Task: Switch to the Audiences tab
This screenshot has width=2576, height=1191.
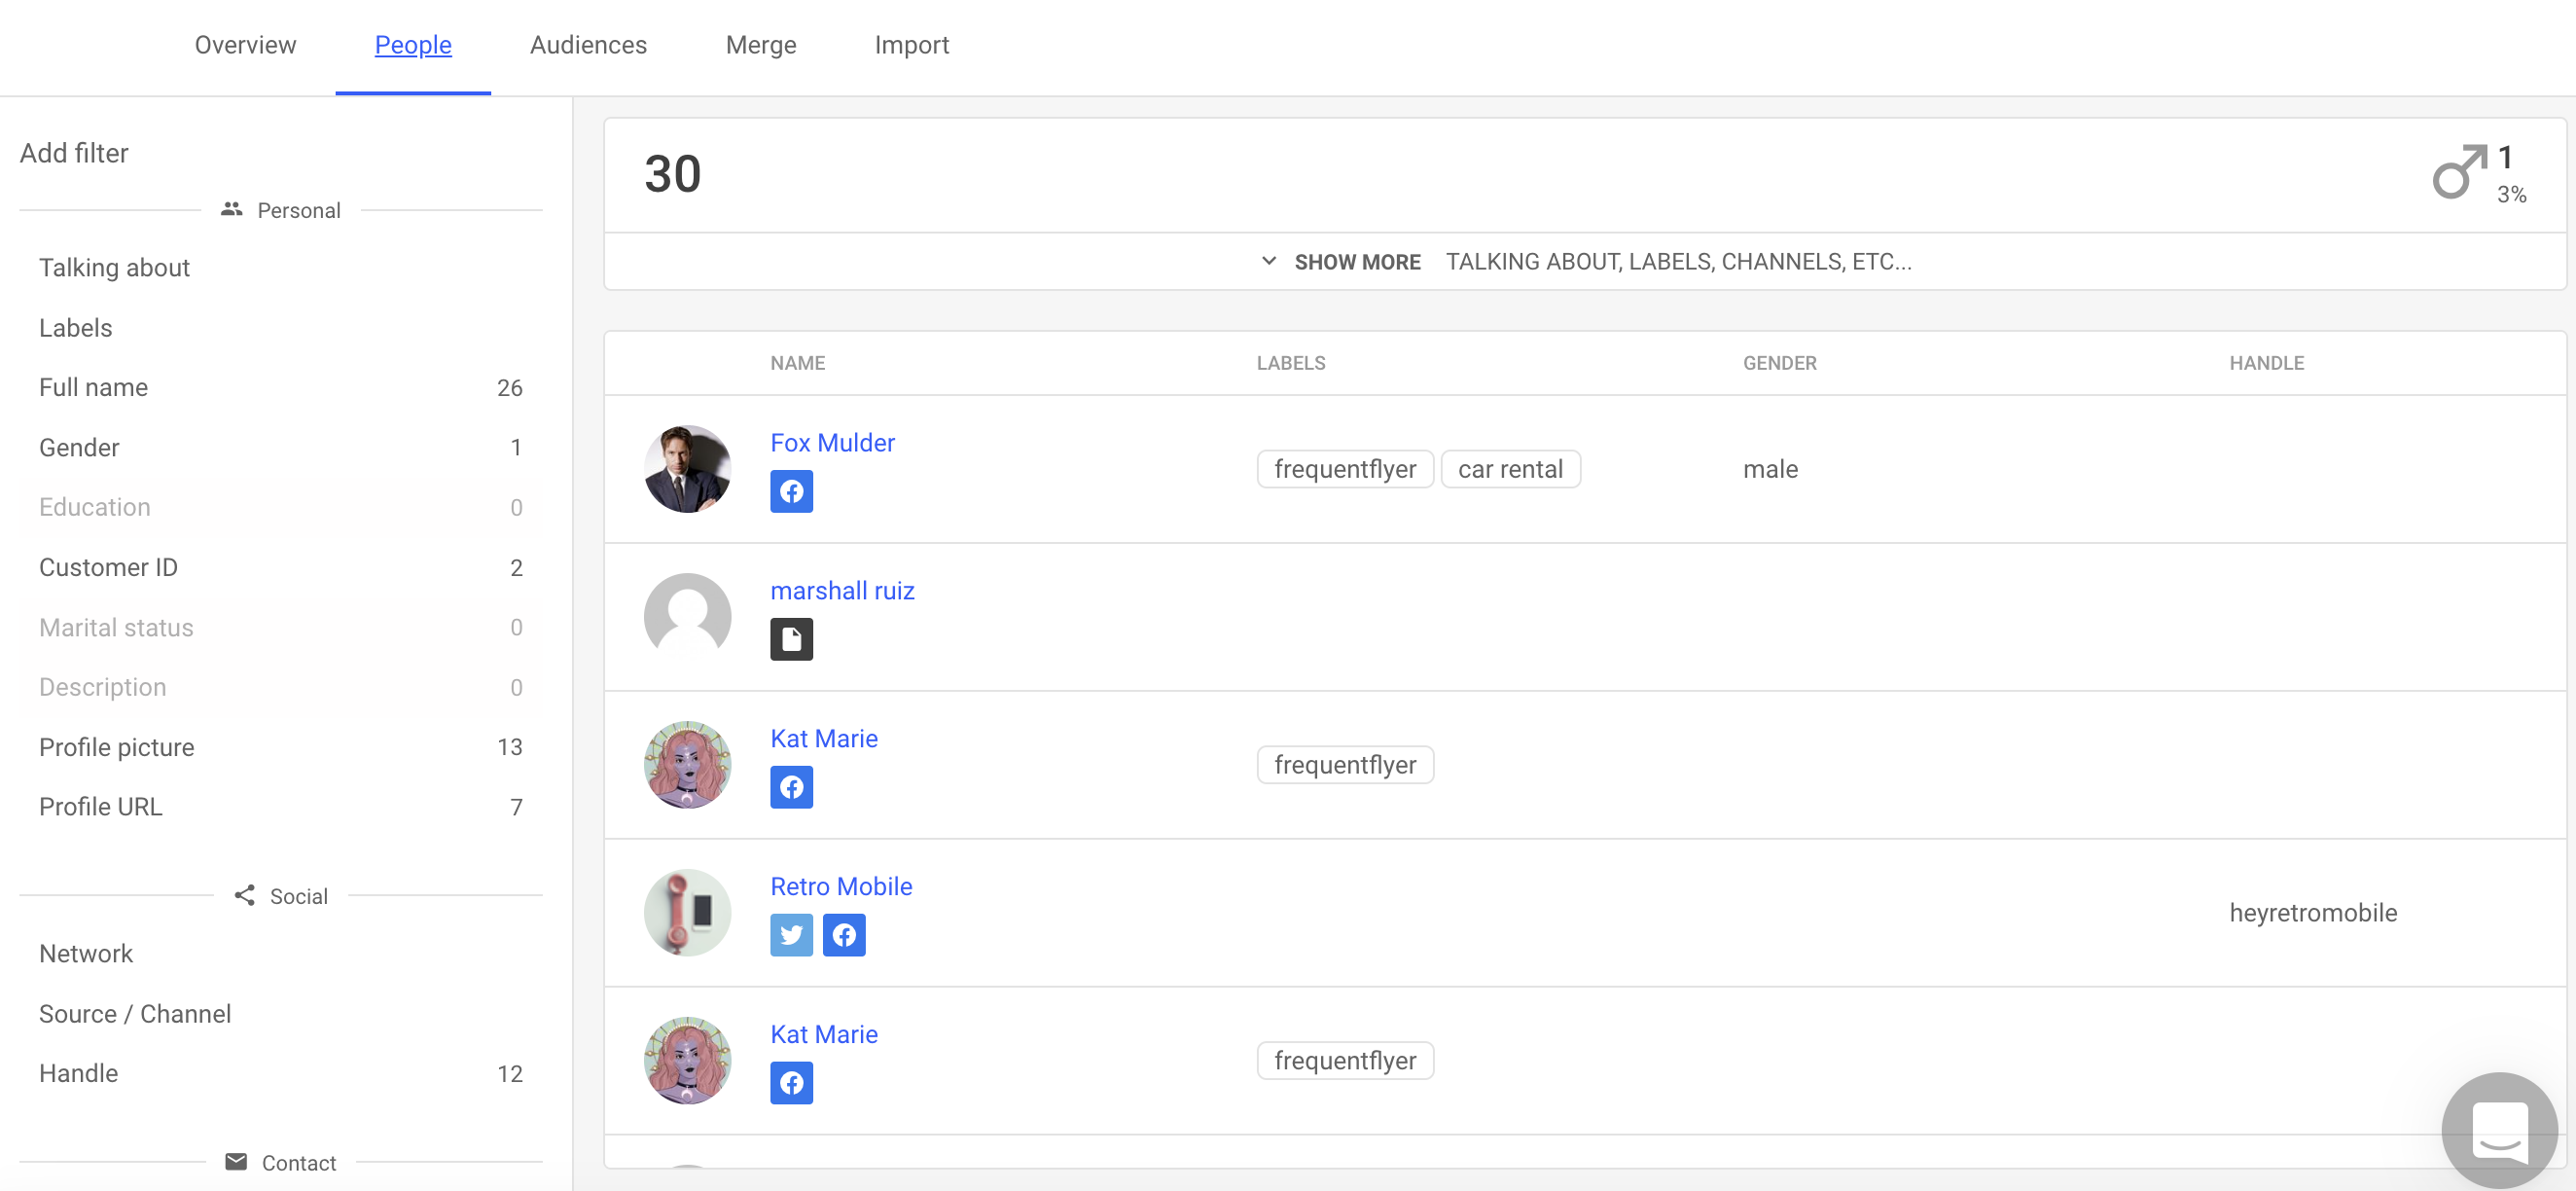Action: click(589, 46)
